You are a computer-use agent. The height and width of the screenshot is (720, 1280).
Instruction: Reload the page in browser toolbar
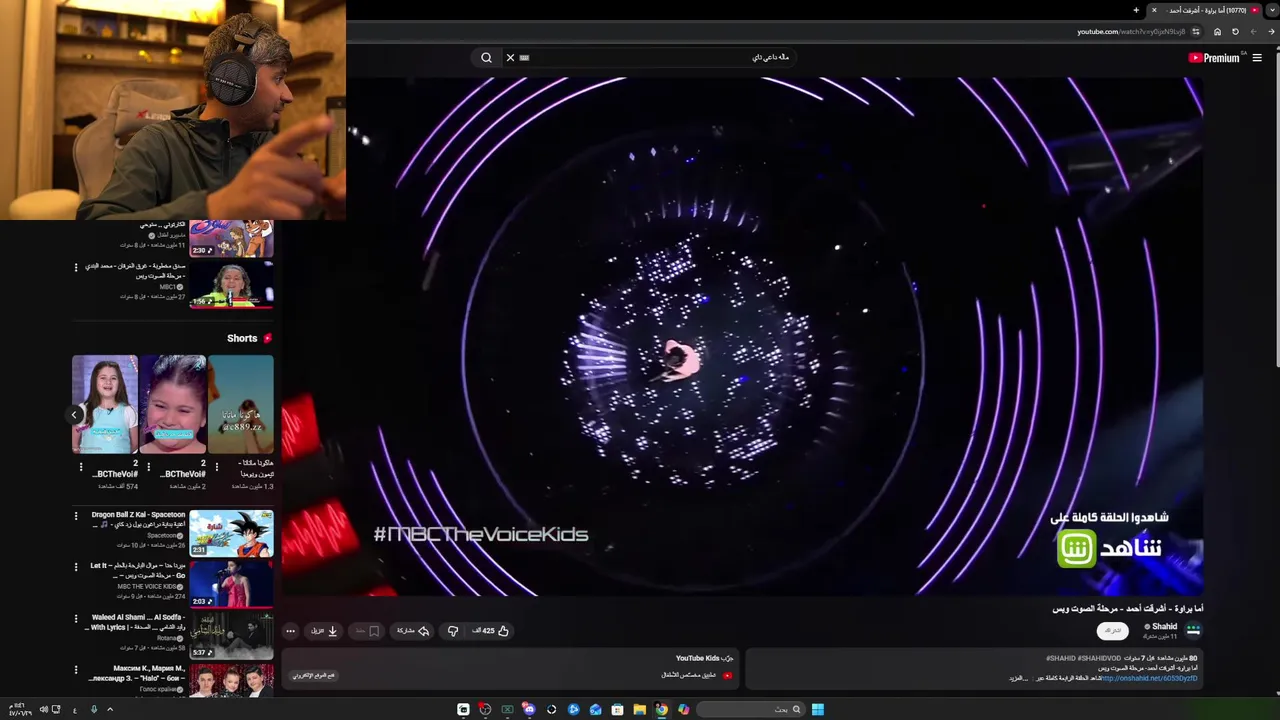click(x=1235, y=32)
